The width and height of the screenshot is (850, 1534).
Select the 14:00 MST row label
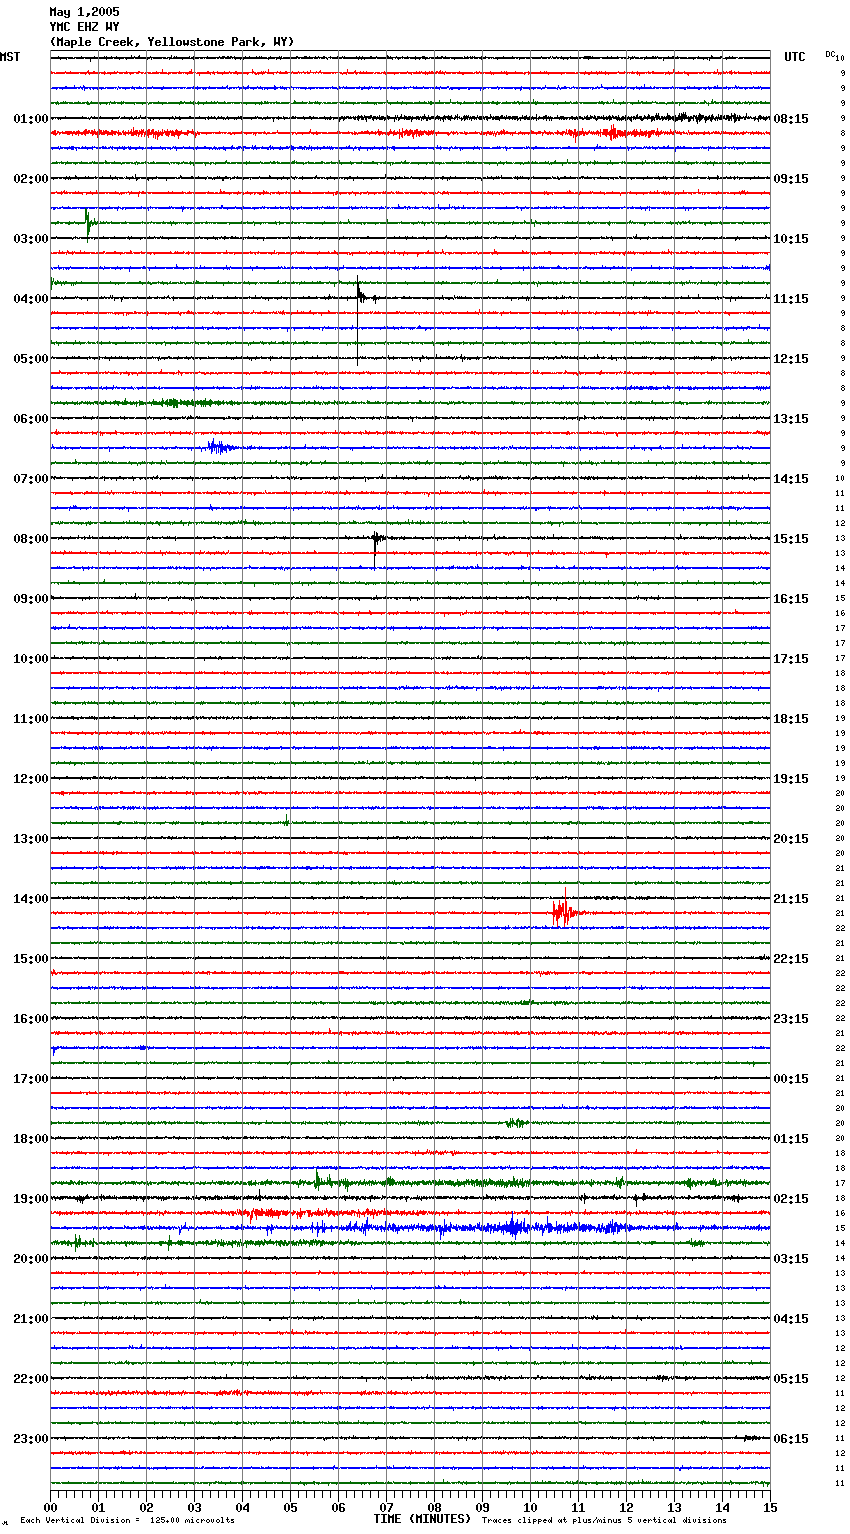31,899
